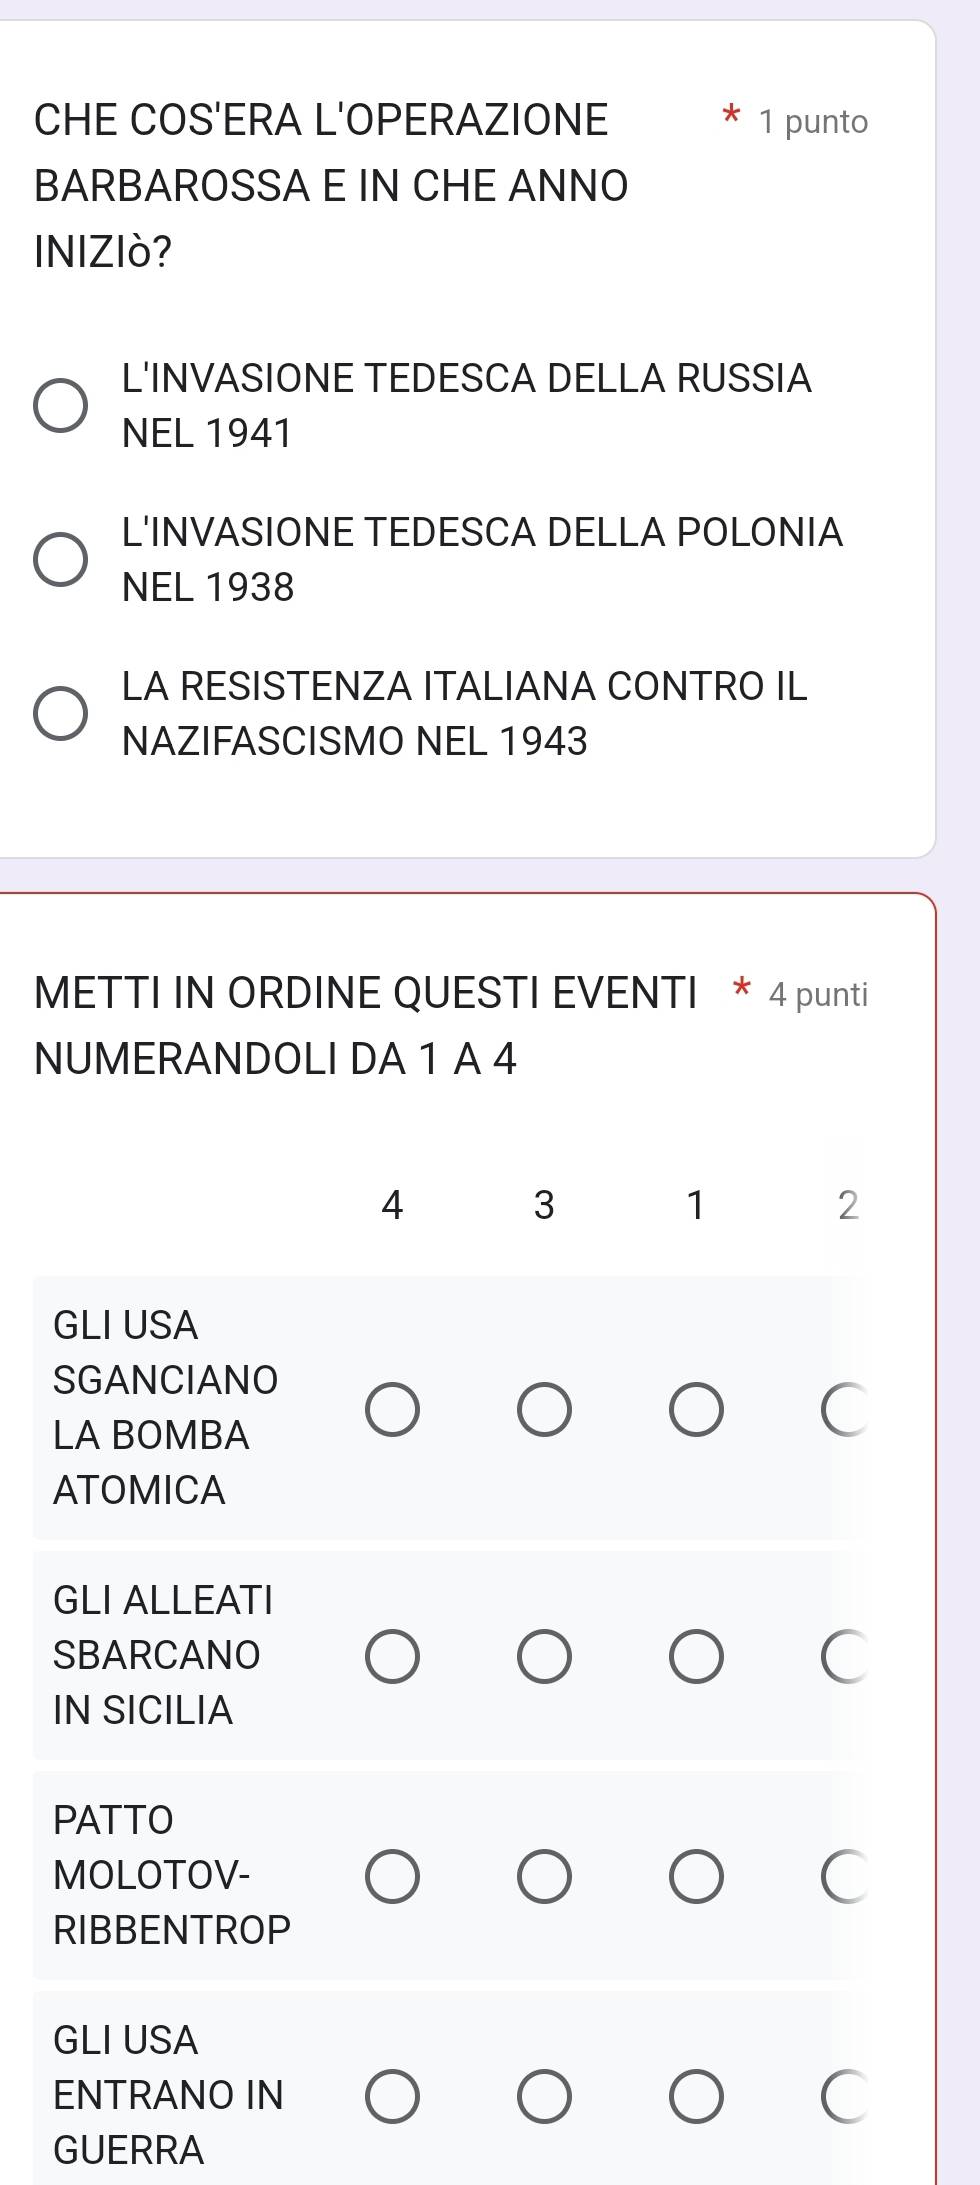The width and height of the screenshot is (980, 2185).
Task: Mark column 3 for SBARCANO IN SICILIA row
Action: (x=544, y=1657)
